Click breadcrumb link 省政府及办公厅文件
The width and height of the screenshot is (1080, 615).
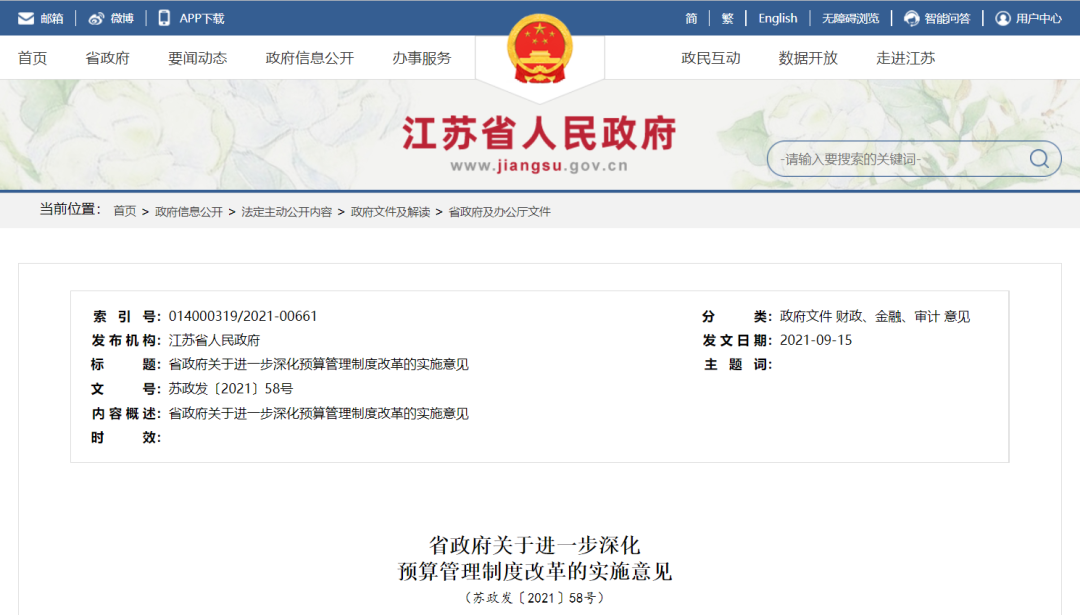tap(499, 211)
